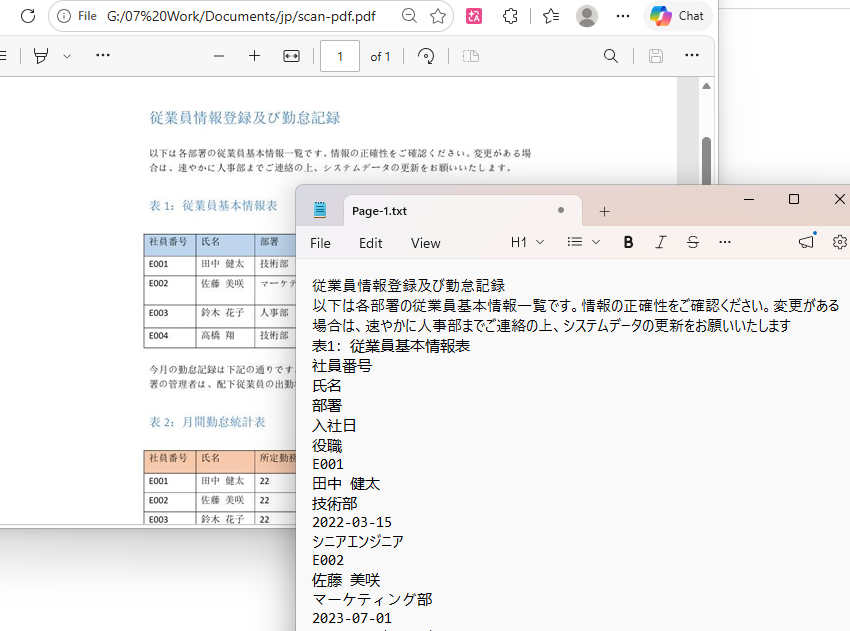Fit PDF to width

point(291,56)
